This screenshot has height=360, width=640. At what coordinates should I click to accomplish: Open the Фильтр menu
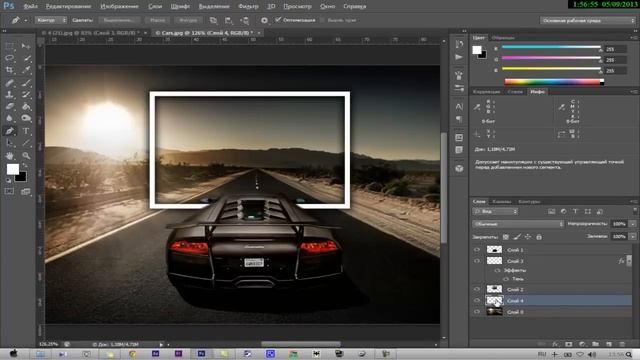coord(248,7)
